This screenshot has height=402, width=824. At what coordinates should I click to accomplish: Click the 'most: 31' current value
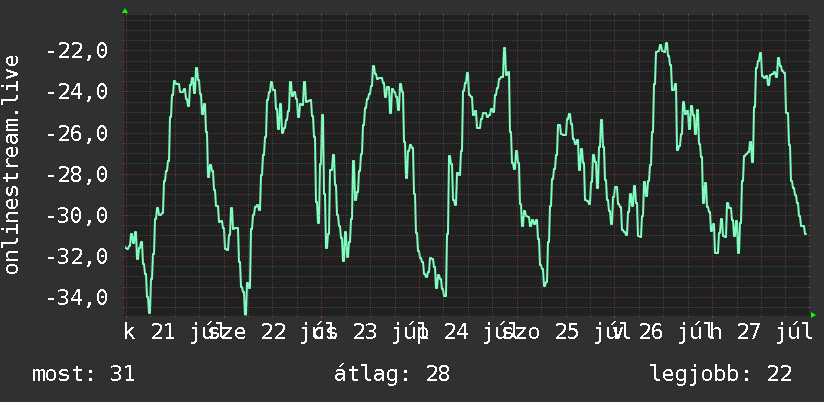click(84, 374)
